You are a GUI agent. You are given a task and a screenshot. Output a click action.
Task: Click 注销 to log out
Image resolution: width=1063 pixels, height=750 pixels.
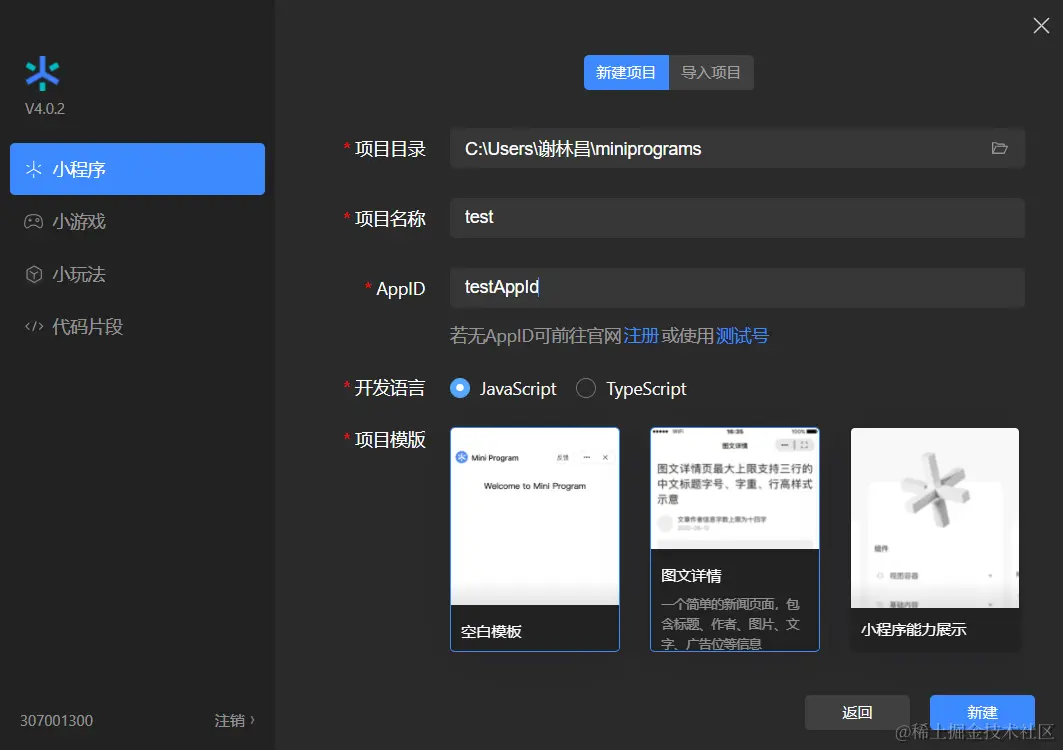click(x=235, y=720)
